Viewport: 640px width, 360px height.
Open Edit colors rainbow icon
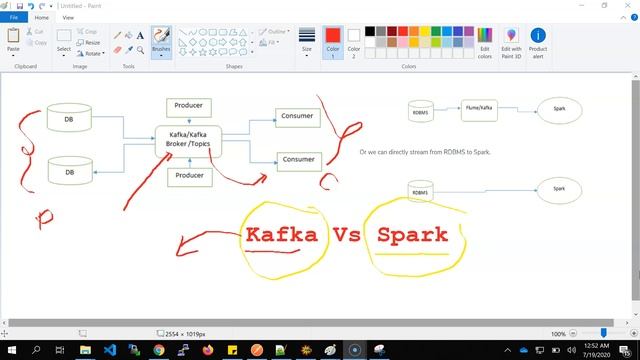point(485,36)
